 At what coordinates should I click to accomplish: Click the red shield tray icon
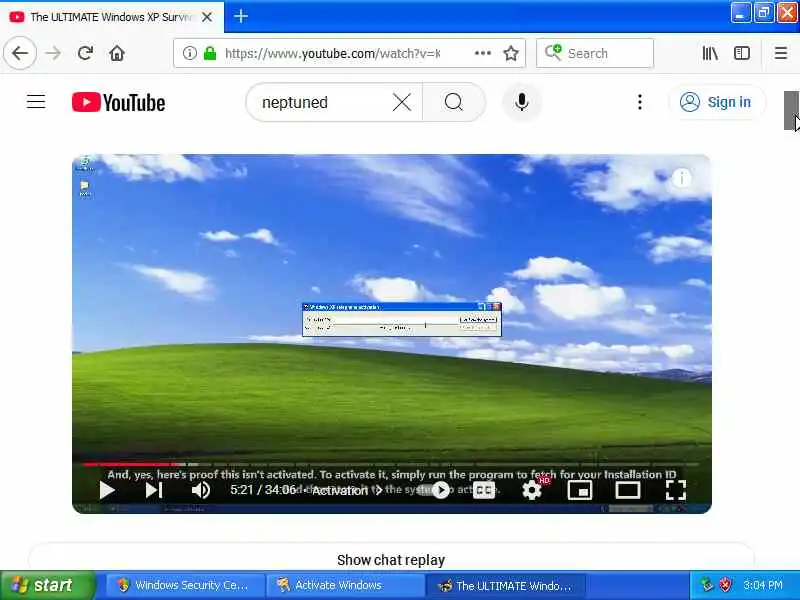726,585
